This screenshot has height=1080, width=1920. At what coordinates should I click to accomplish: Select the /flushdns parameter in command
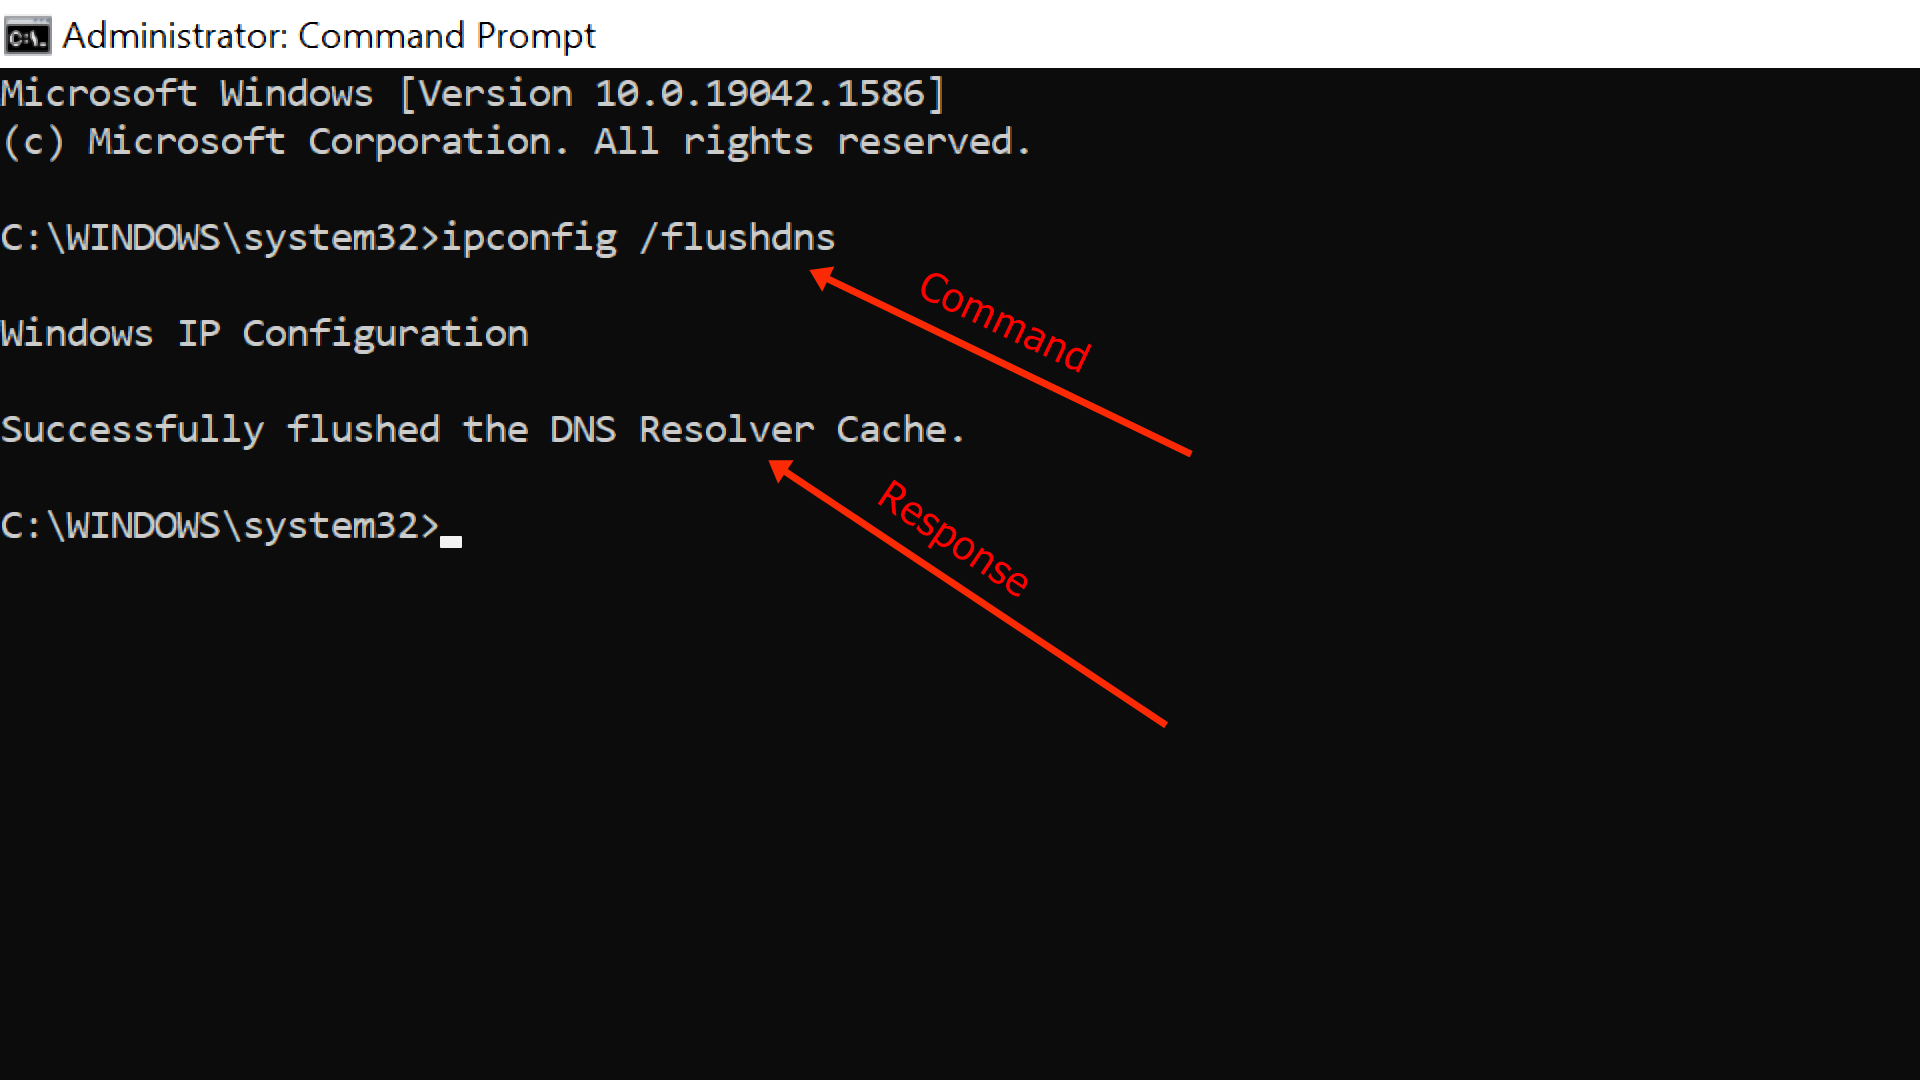[744, 237]
